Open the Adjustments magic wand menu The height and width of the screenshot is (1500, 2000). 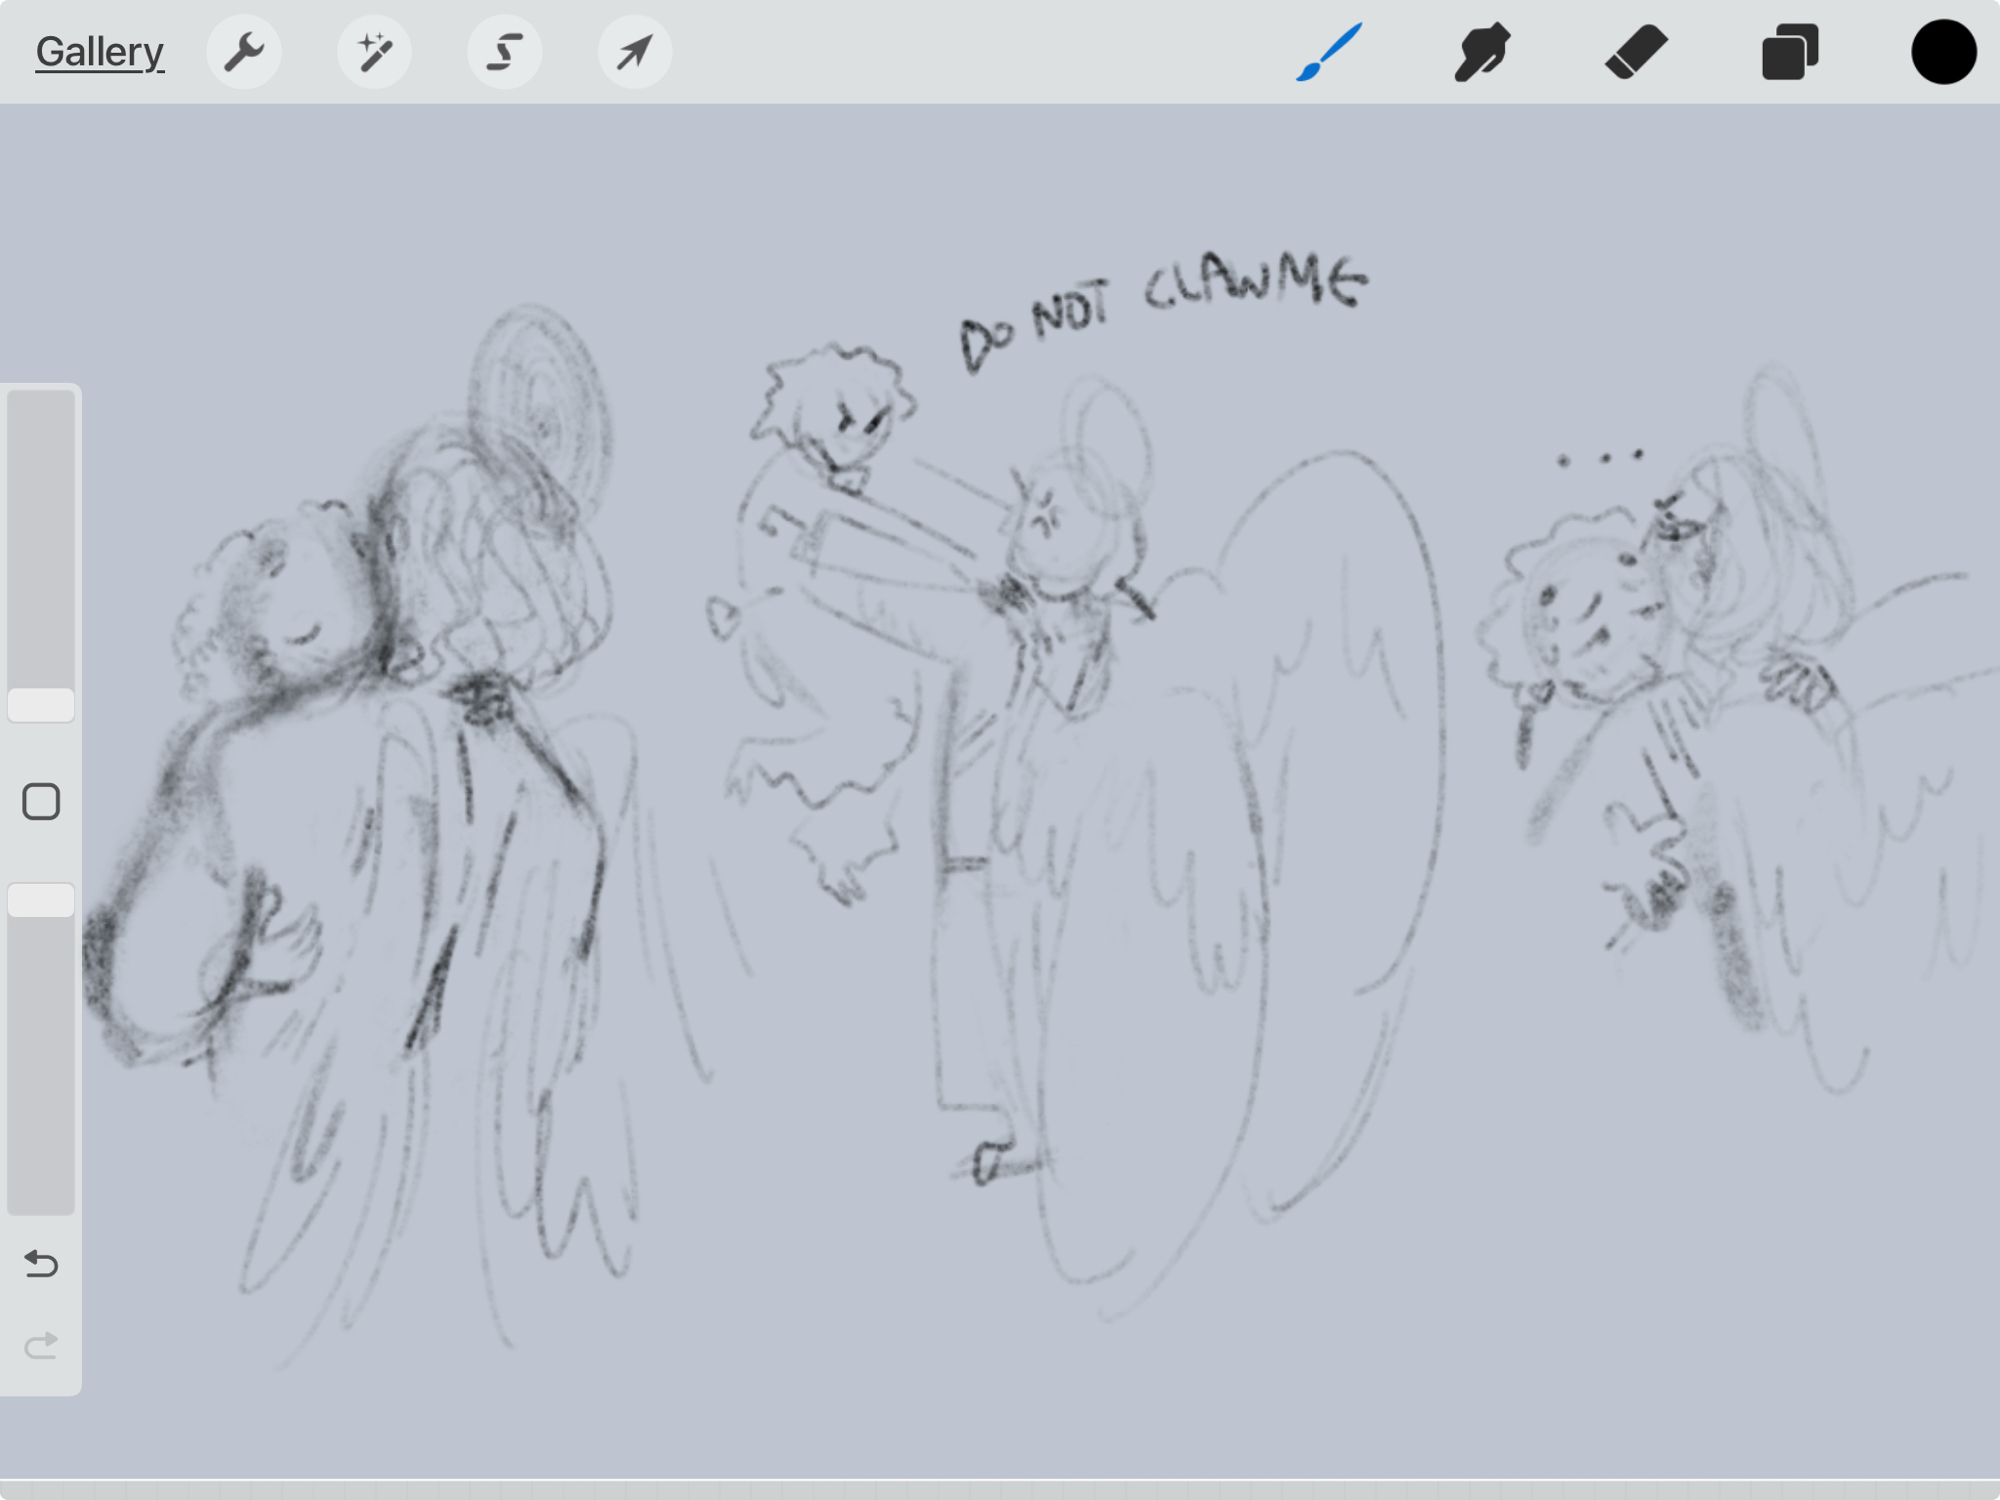click(x=374, y=52)
